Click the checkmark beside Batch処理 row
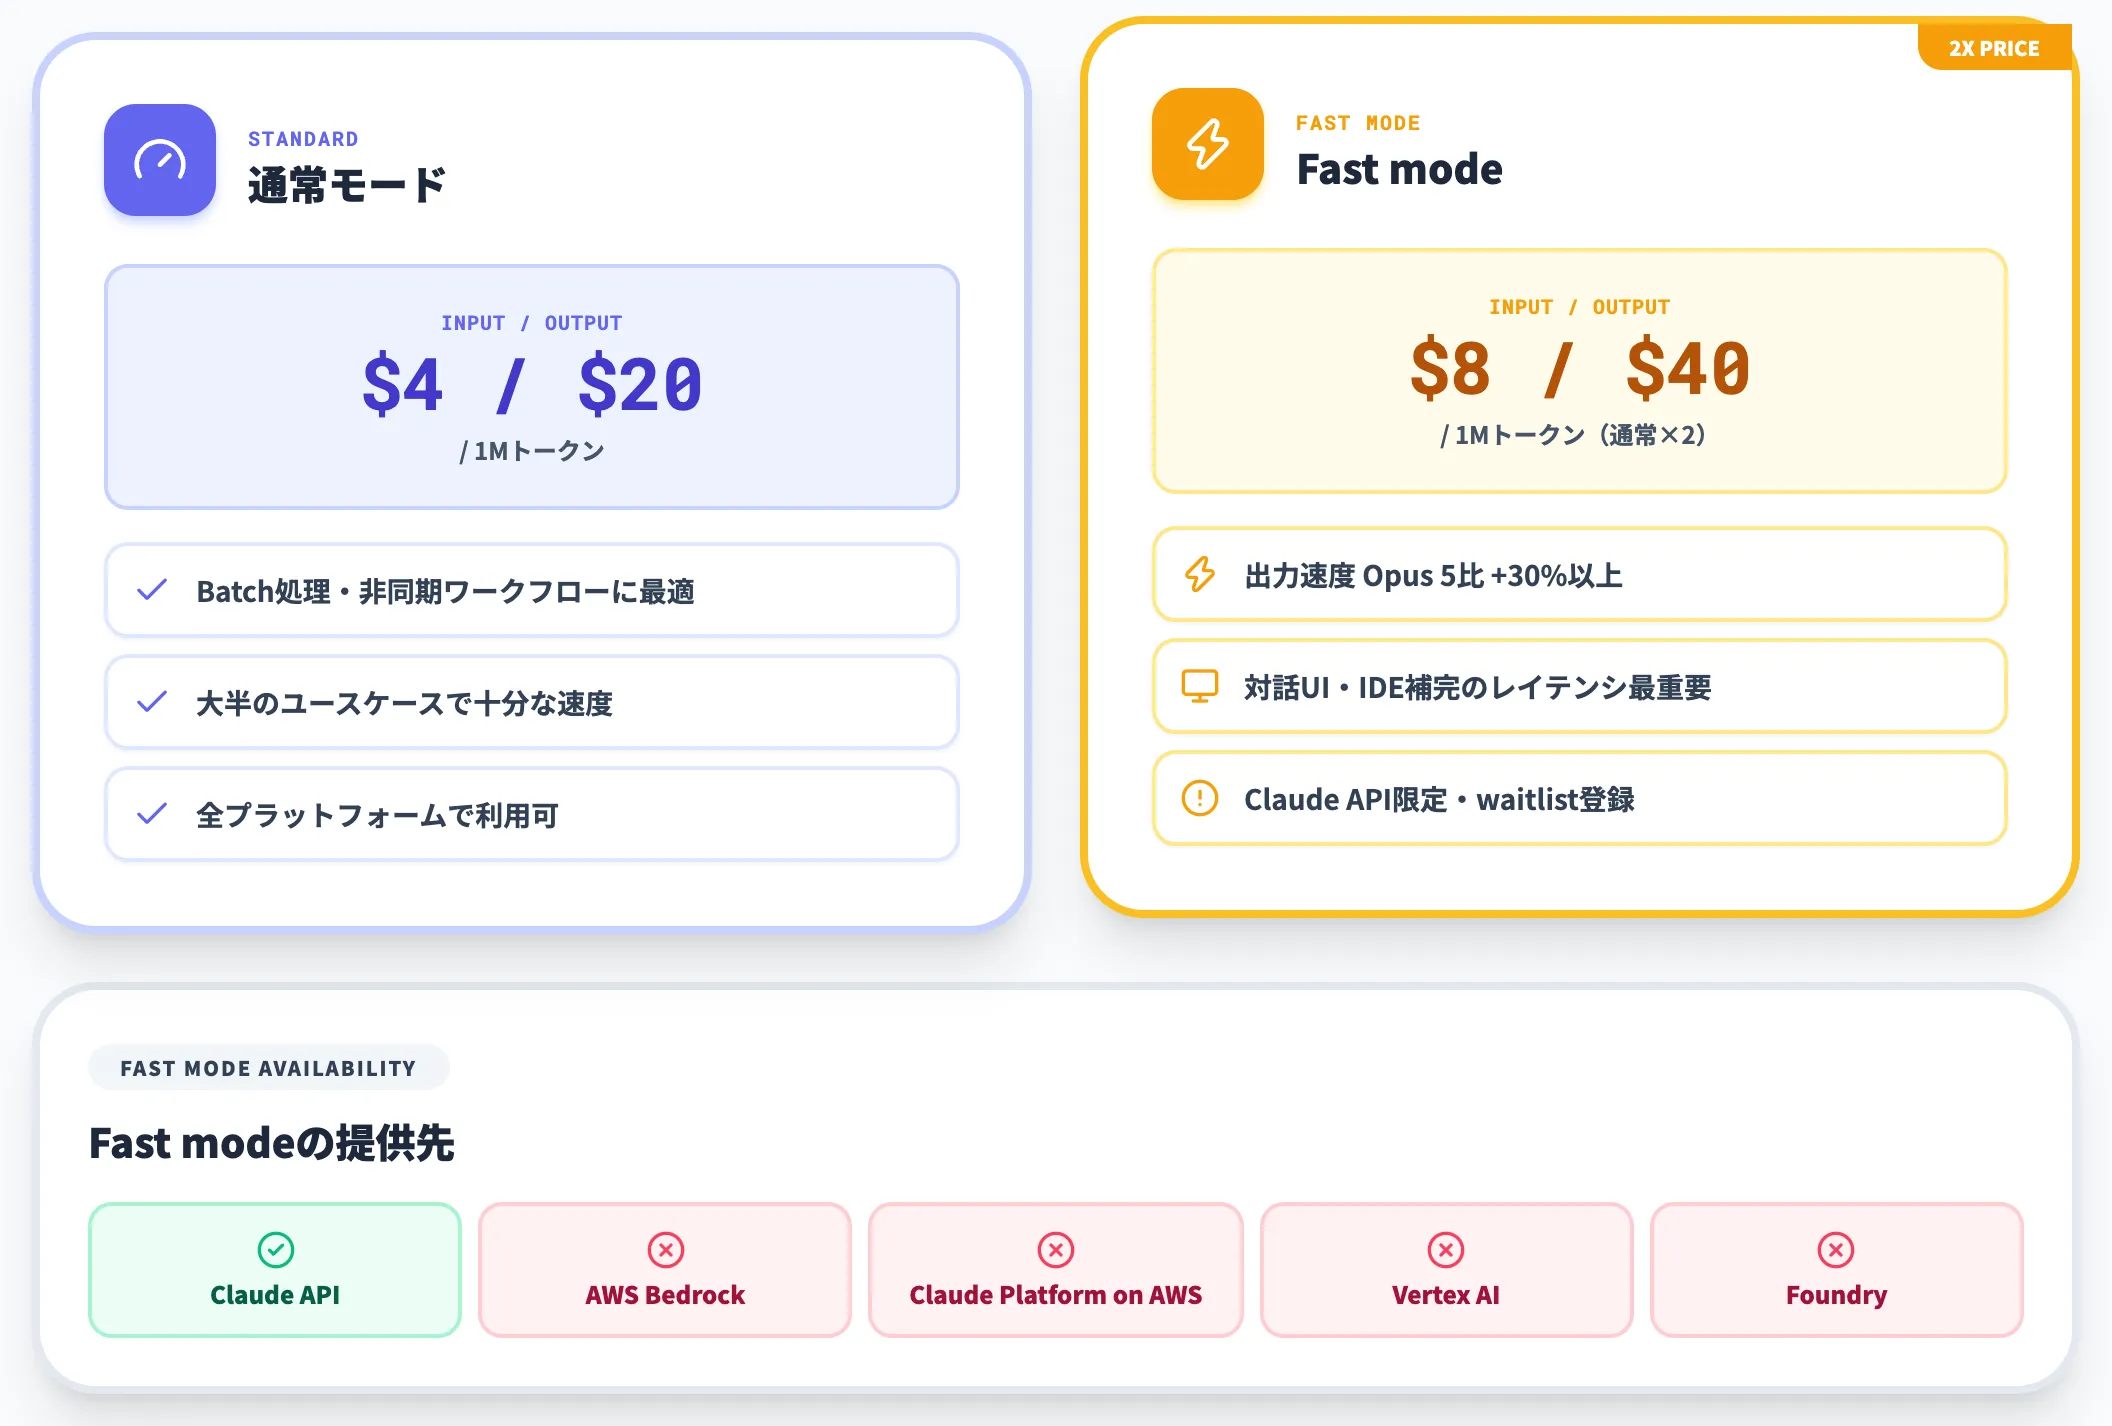 (x=152, y=590)
